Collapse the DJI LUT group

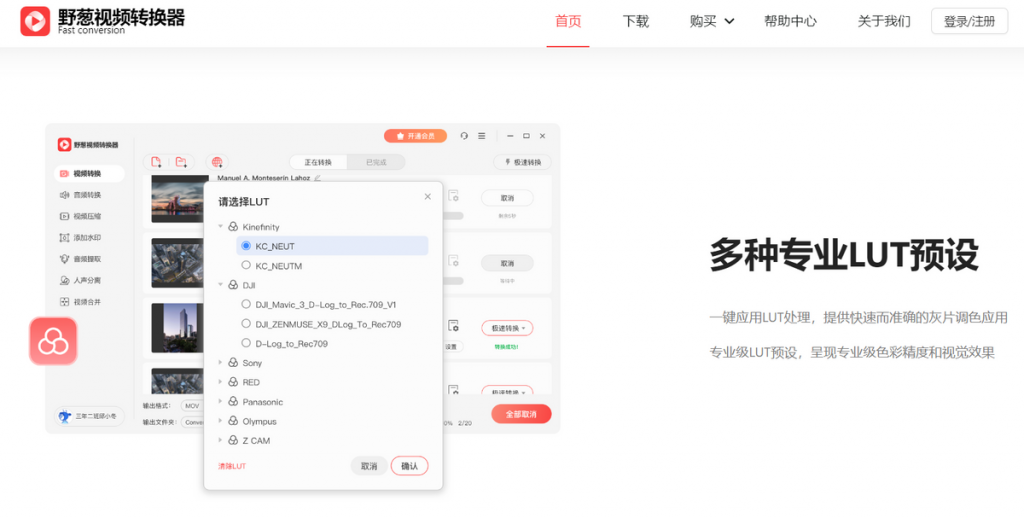221,285
